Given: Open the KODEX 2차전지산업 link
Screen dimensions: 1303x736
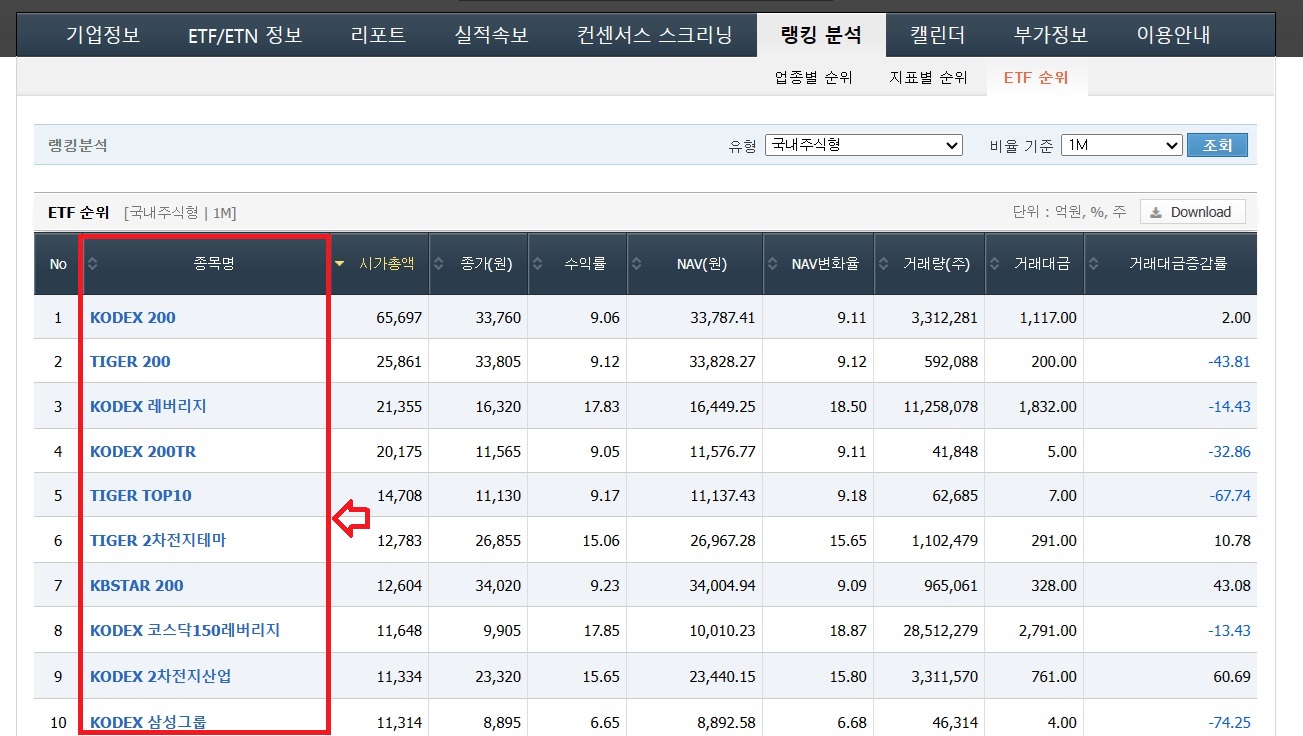Looking at the screenshot, I should point(160,676).
